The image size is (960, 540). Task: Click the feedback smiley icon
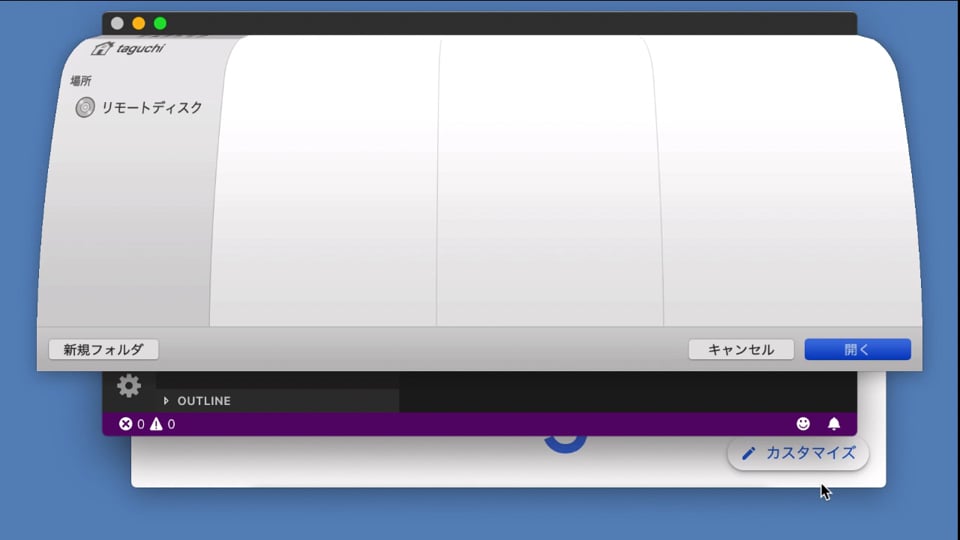[x=803, y=424]
